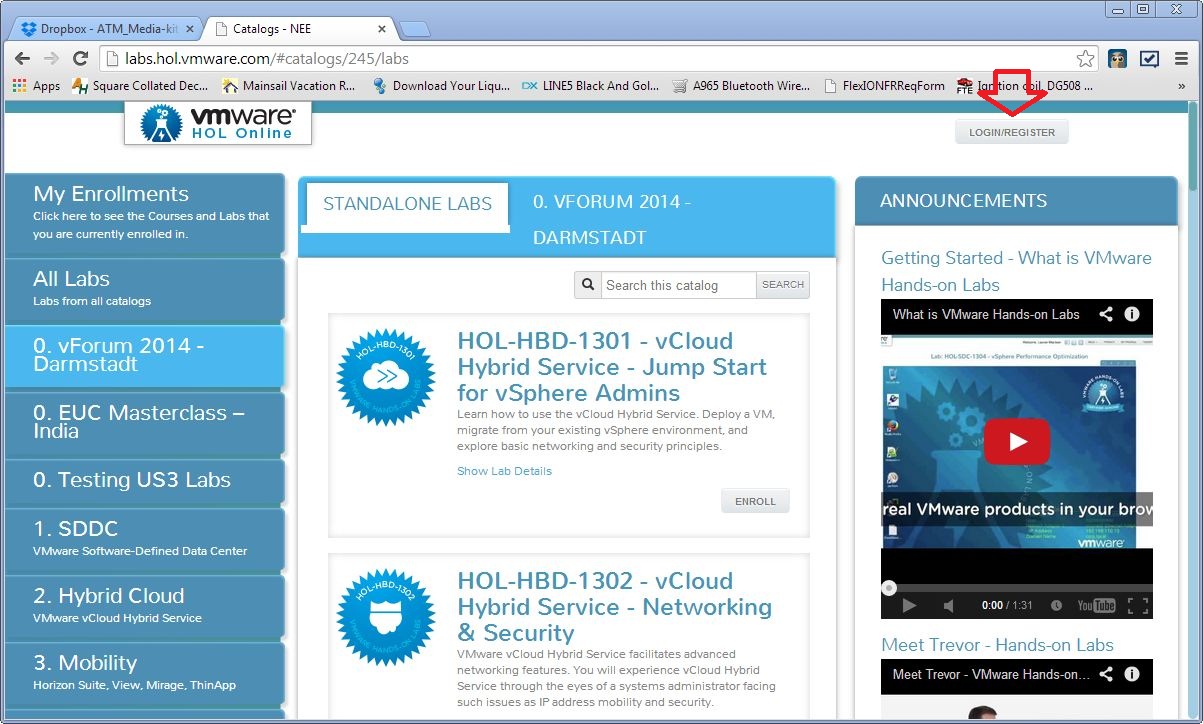
Task: Click the magnifier icon in catalog search
Action: [587, 285]
